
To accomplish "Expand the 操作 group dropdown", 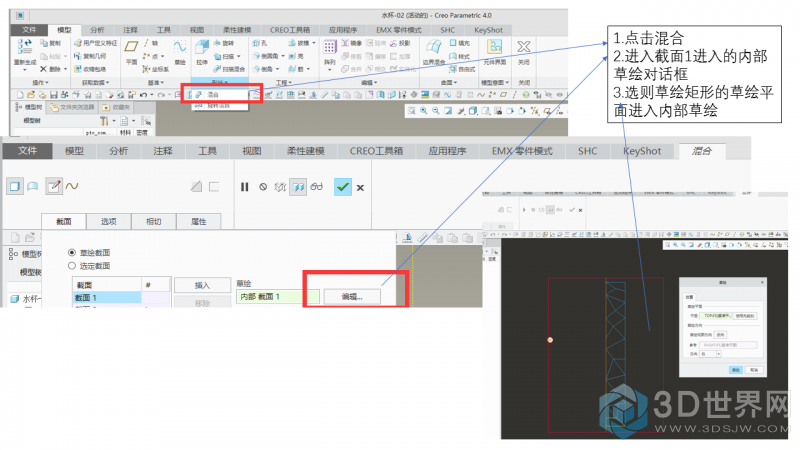I will (x=40, y=83).
